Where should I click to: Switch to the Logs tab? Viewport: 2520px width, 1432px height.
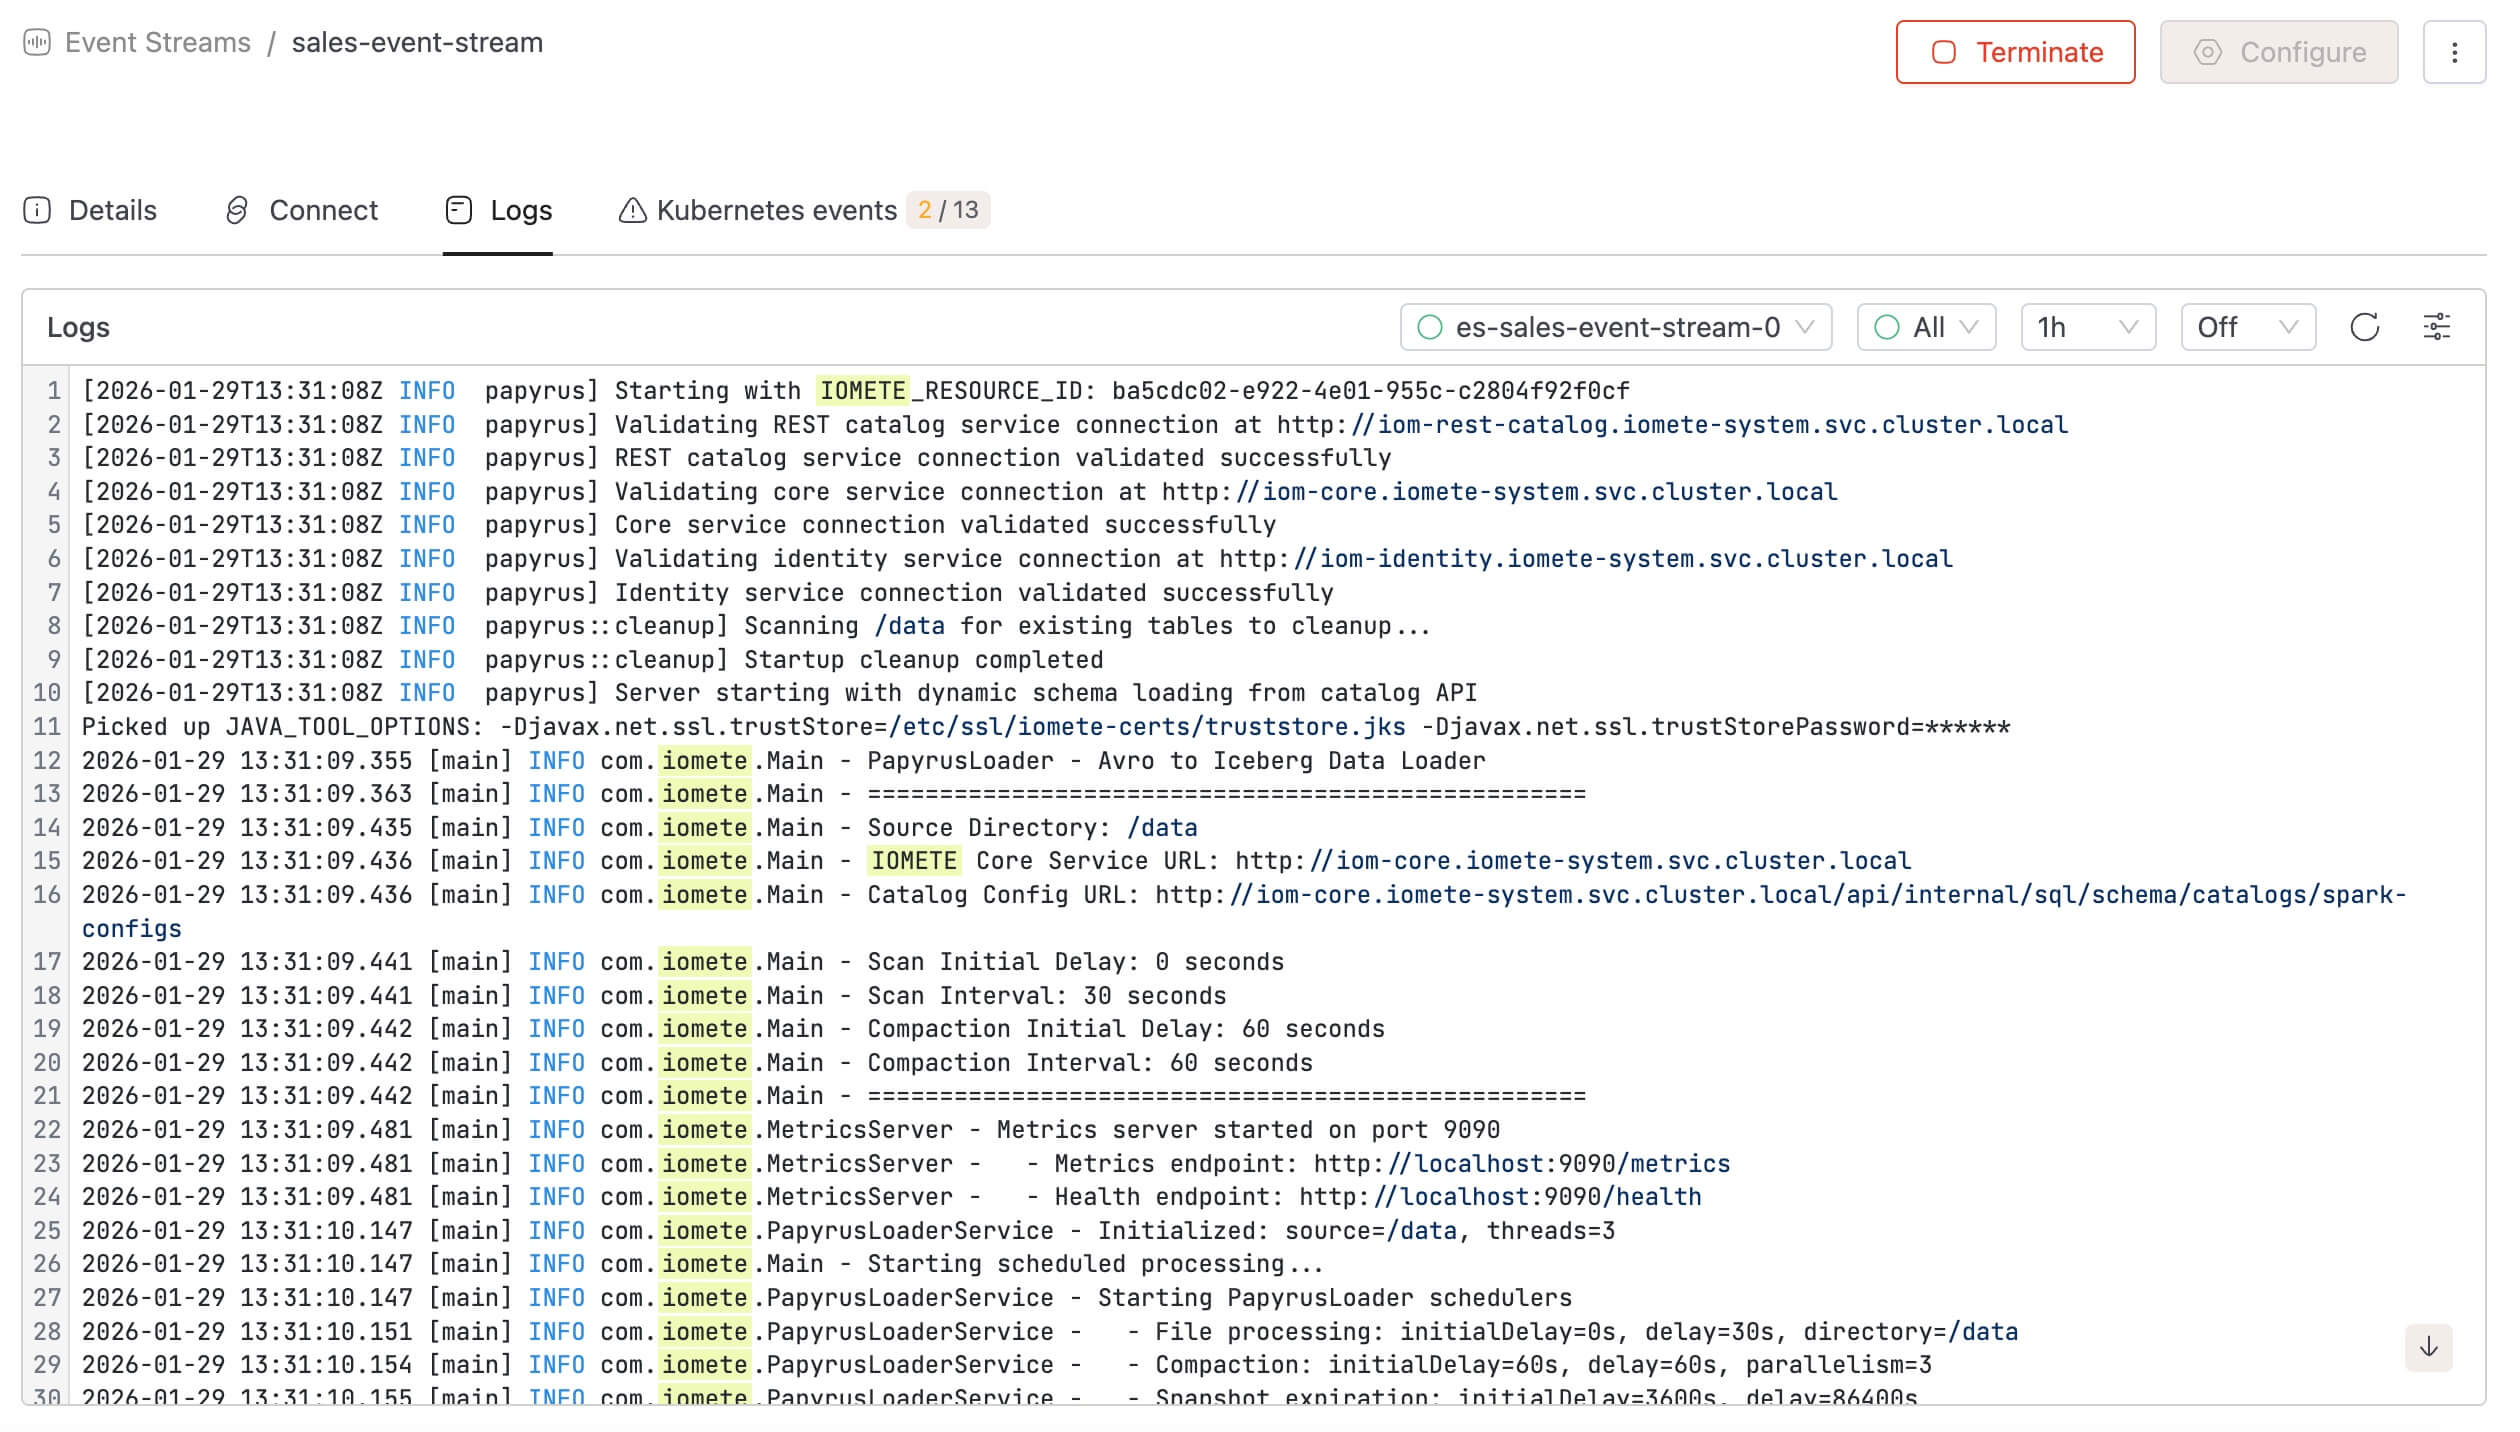coord(520,210)
